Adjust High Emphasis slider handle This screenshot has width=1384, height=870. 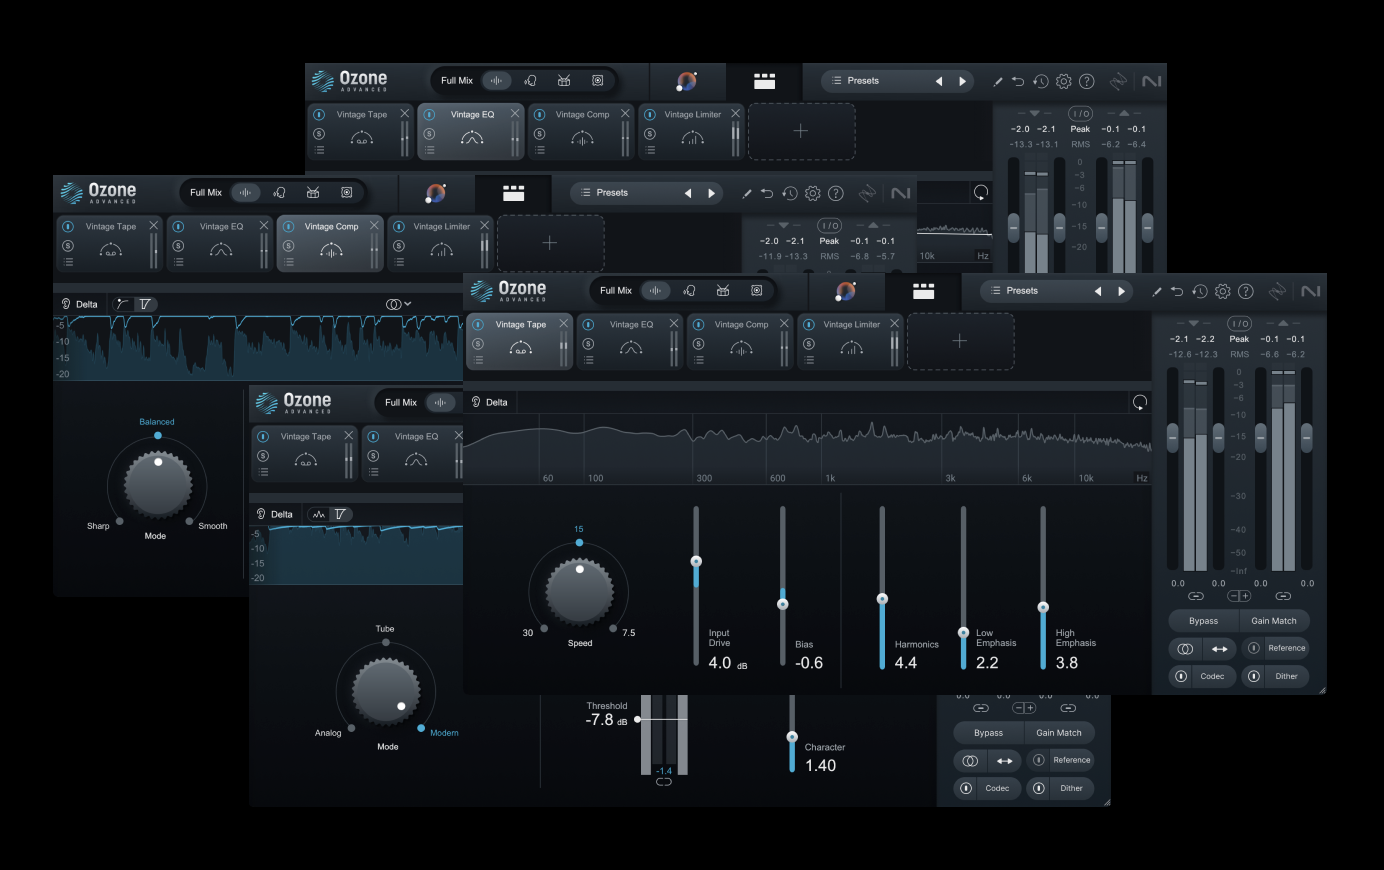[1043, 607]
